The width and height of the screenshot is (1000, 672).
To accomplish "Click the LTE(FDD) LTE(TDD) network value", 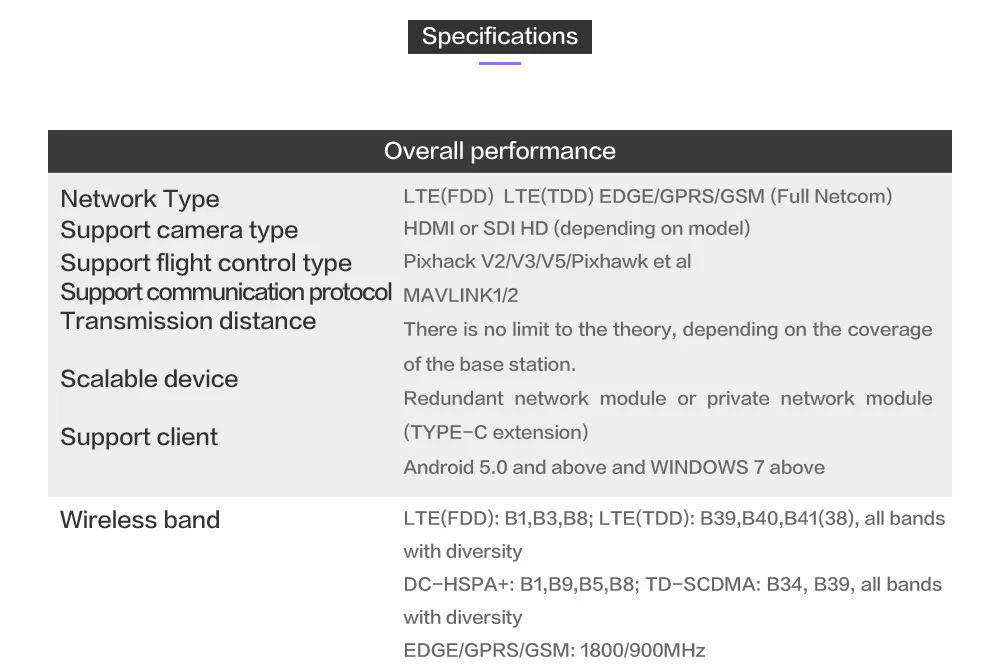I will click(647, 196).
